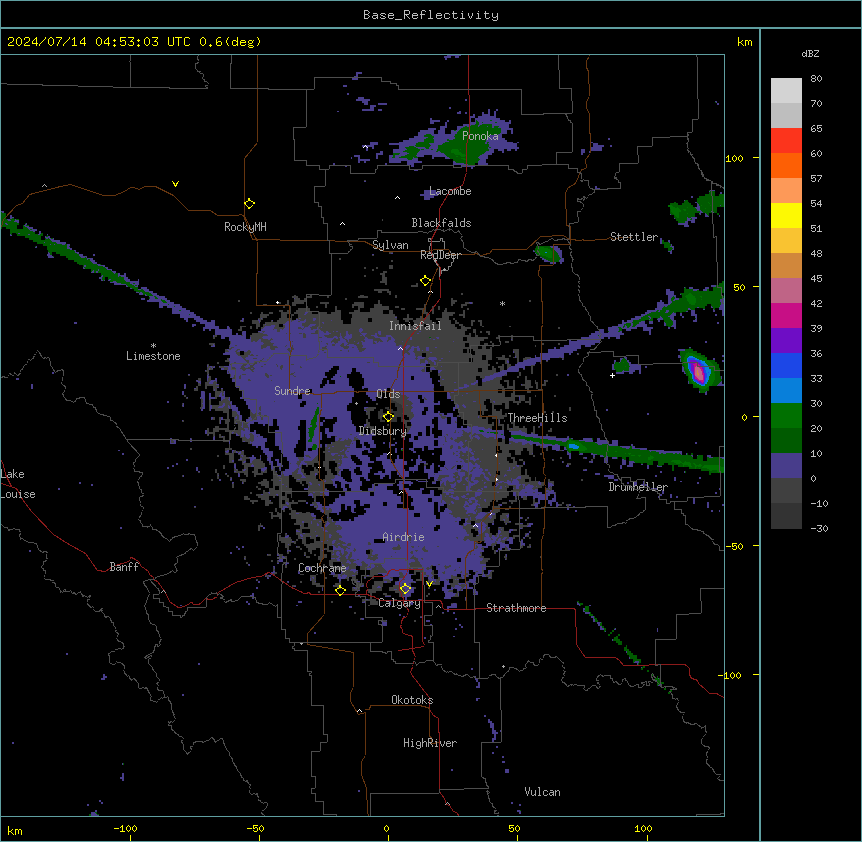Click the 0 tick label on bottom axis
This screenshot has height=842, width=862.
[x=386, y=829]
